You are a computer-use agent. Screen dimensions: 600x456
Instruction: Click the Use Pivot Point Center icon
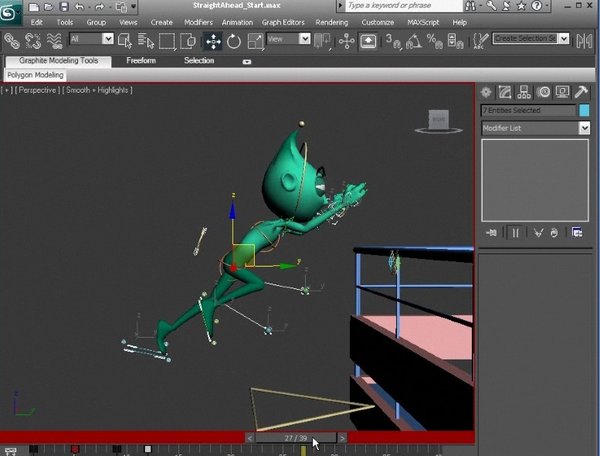322,41
